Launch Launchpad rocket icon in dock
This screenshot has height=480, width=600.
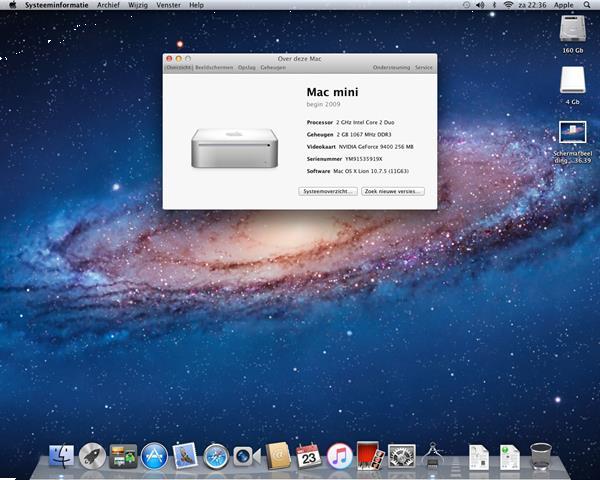click(92, 456)
